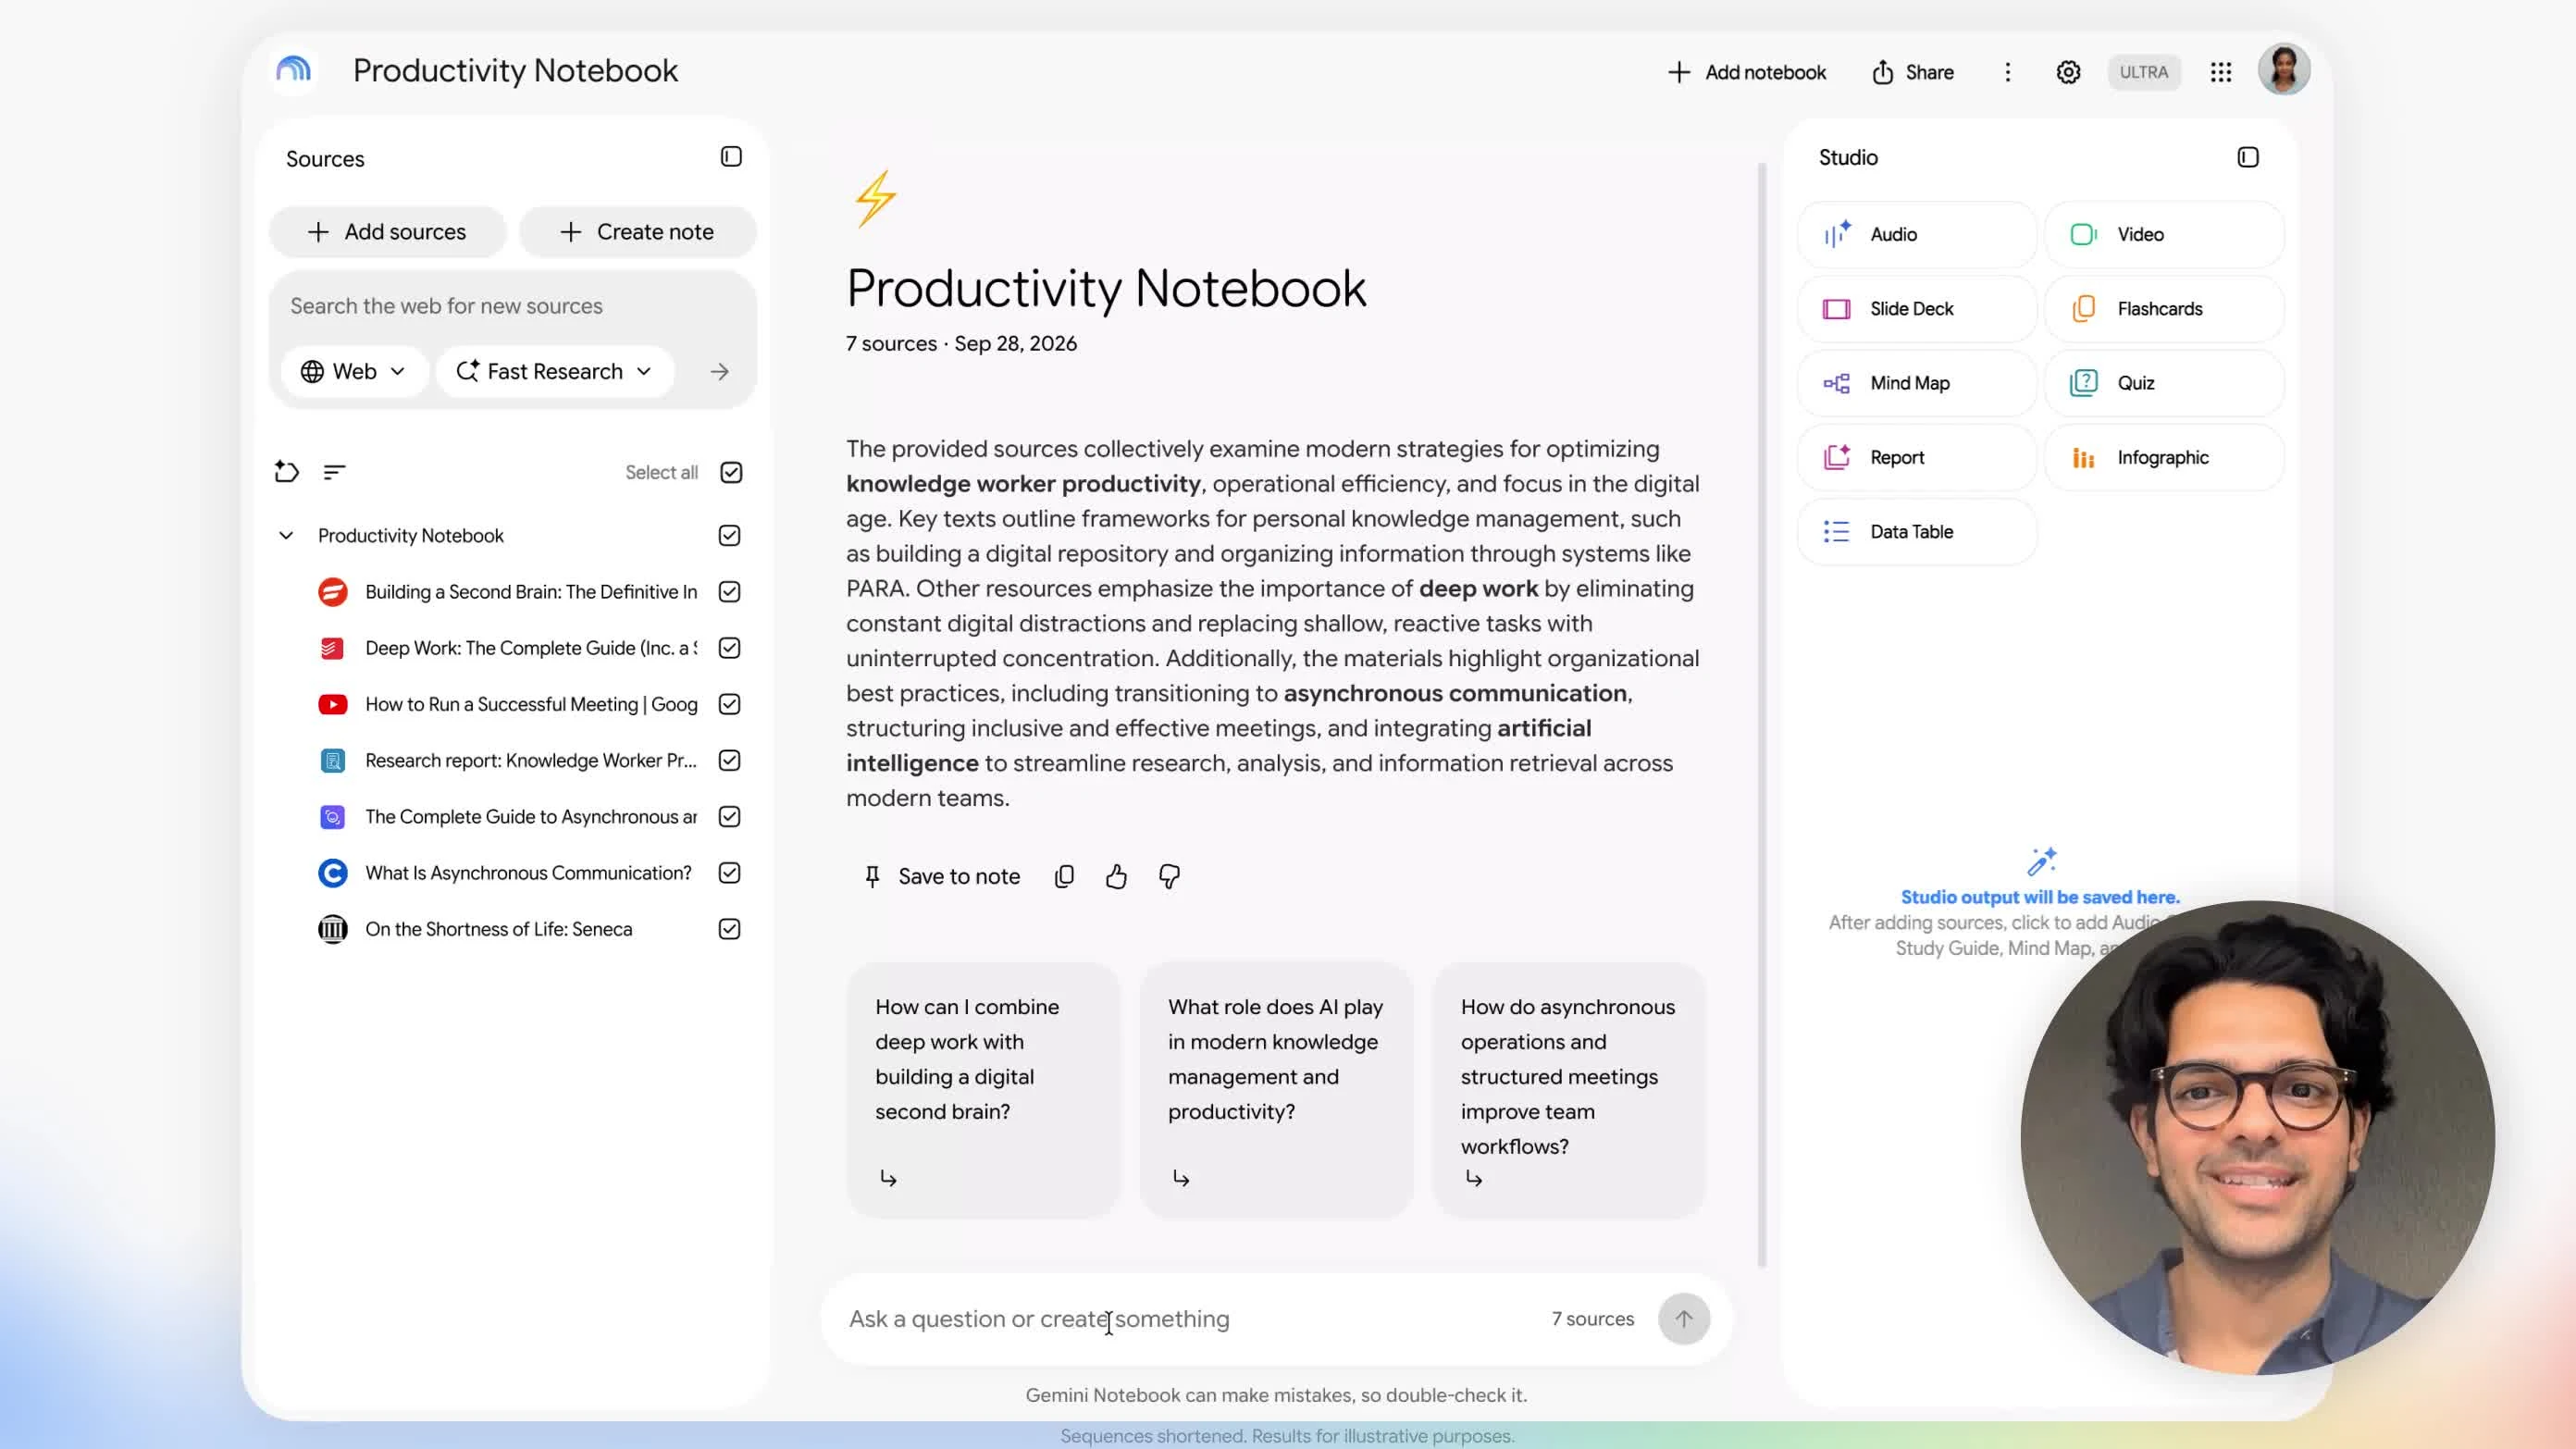This screenshot has height=1449, width=2576.
Task: Uncheck What Is Asynchronous Communication source
Action: click(729, 873)
